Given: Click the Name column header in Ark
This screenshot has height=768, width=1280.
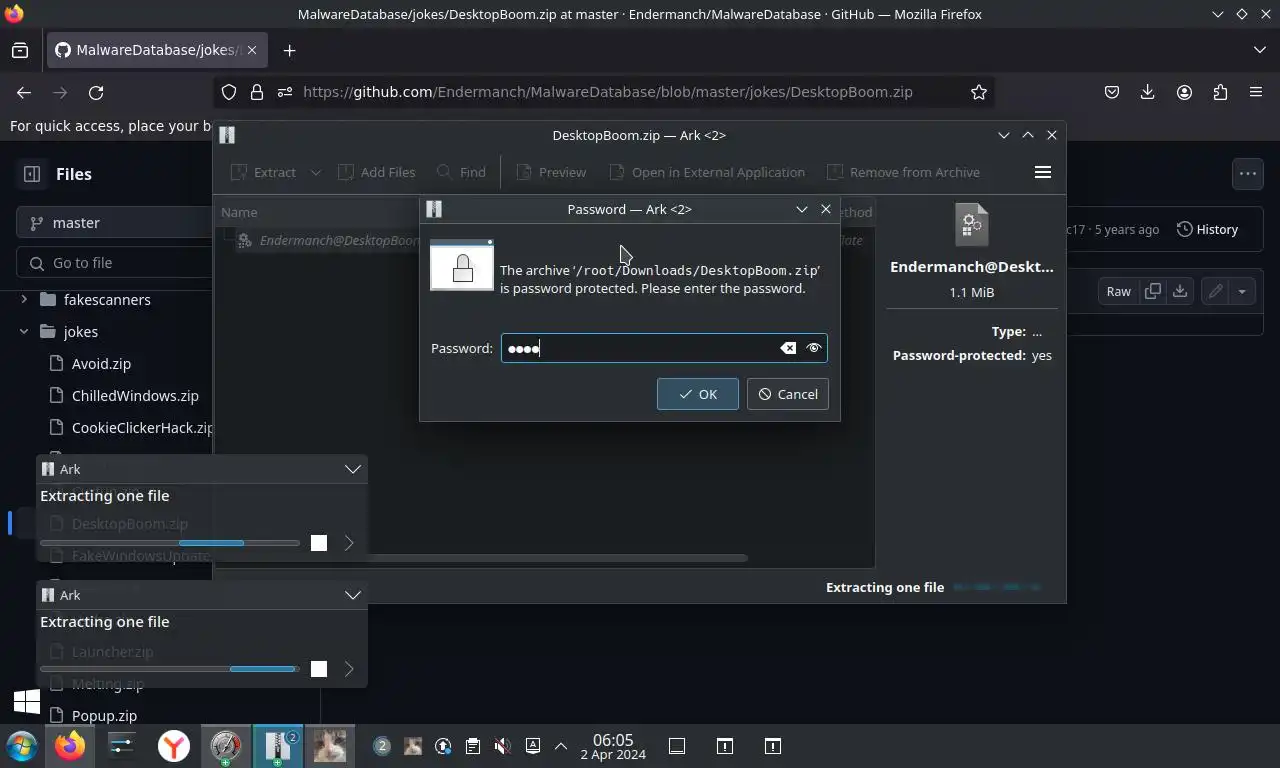Looking at the screenshot, I should [x=239, y=212].
